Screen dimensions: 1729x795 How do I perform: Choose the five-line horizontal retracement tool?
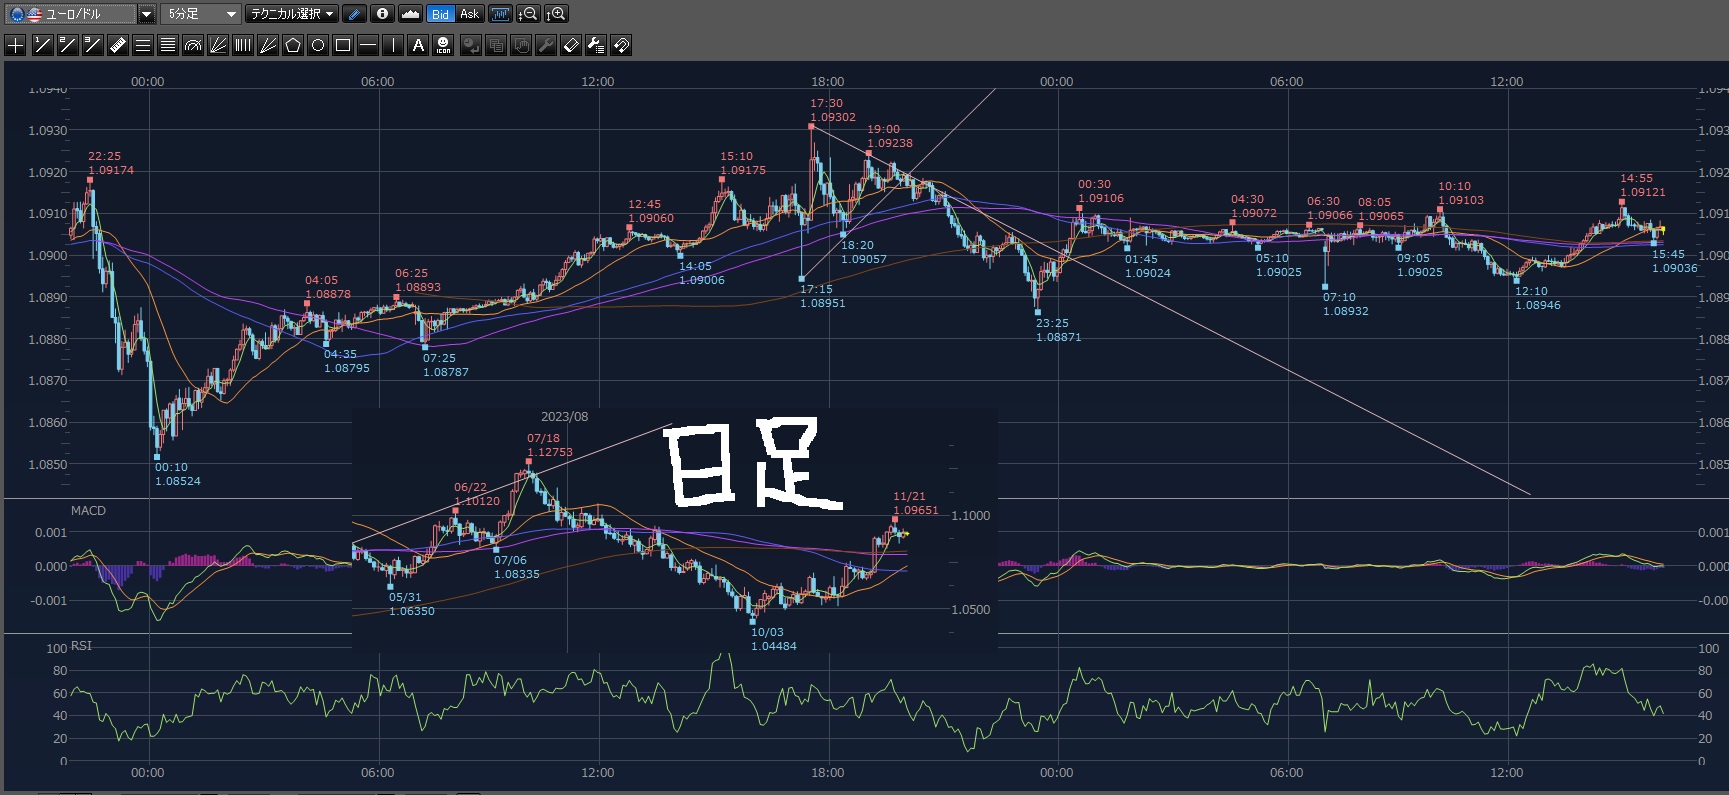[x=168, y=45]
